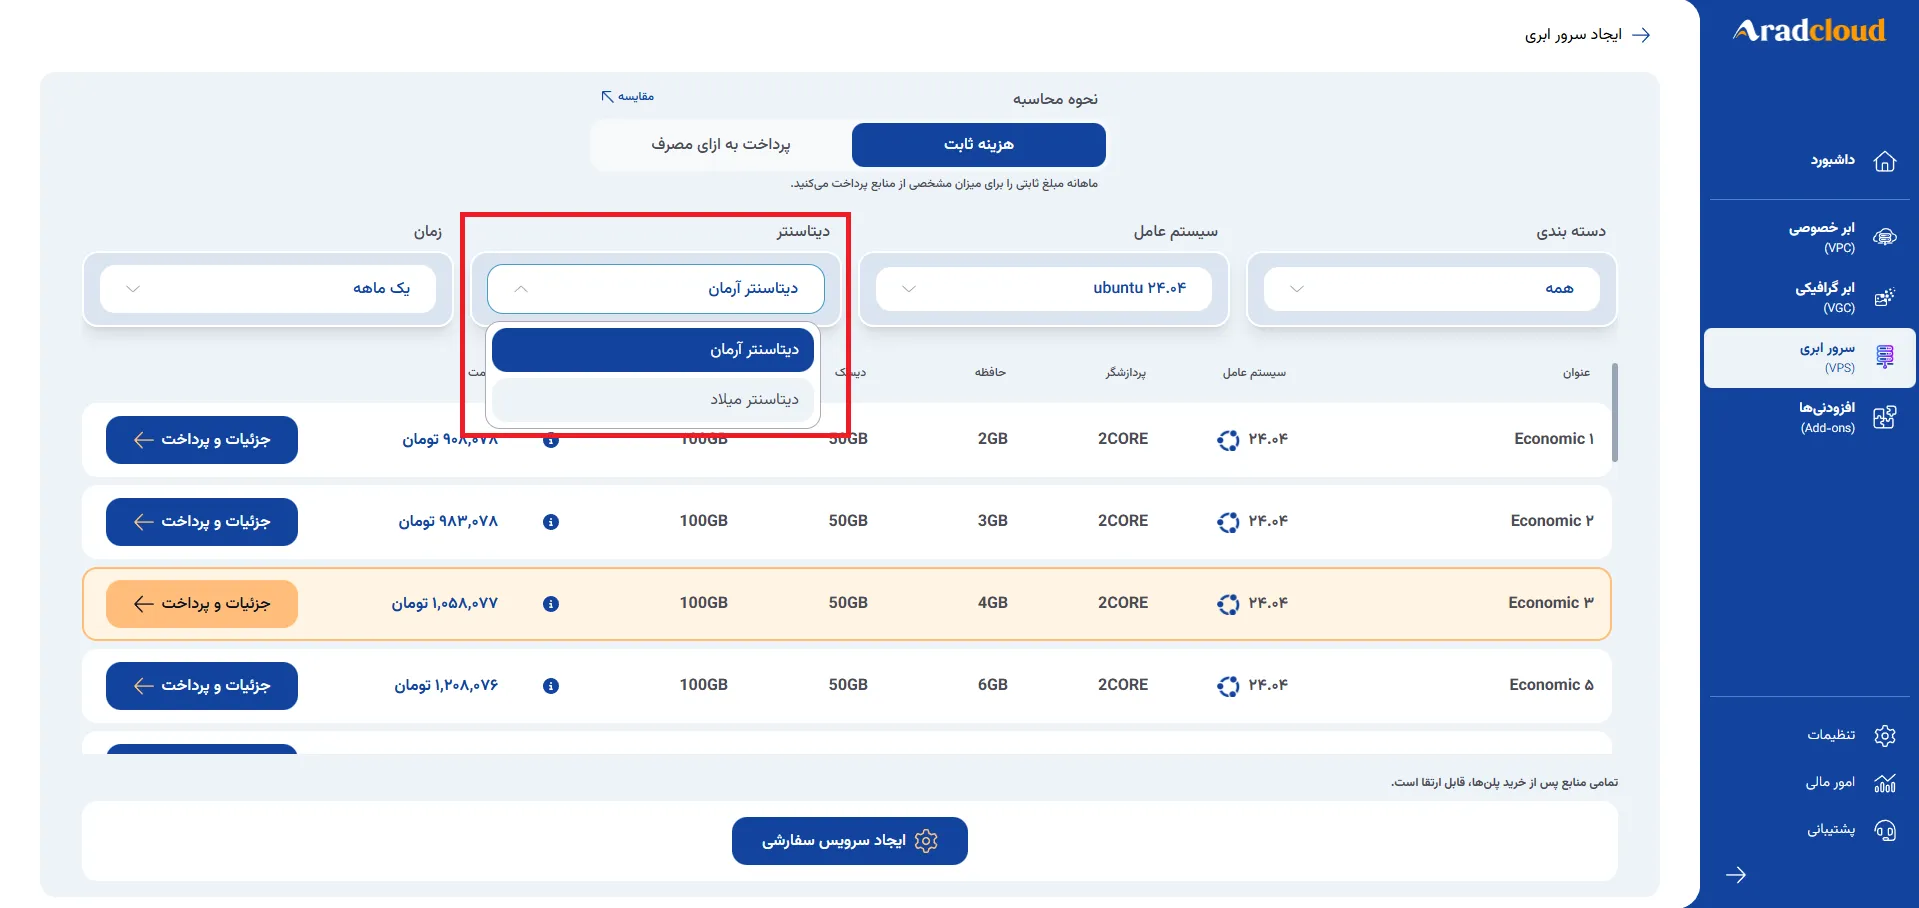Click info icon in Economic ۵ row

(551, 686)
